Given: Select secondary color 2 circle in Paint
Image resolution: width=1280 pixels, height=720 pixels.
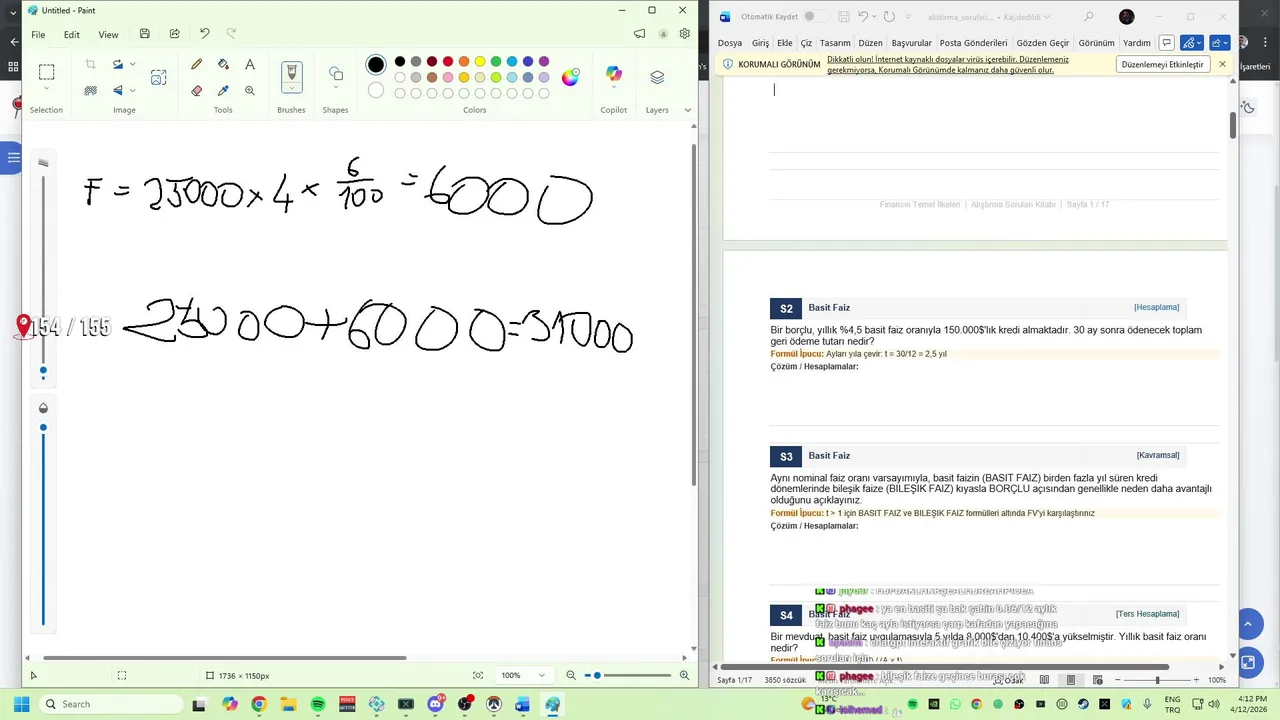Looking at the screenshot, I should (x=376, y=91).
